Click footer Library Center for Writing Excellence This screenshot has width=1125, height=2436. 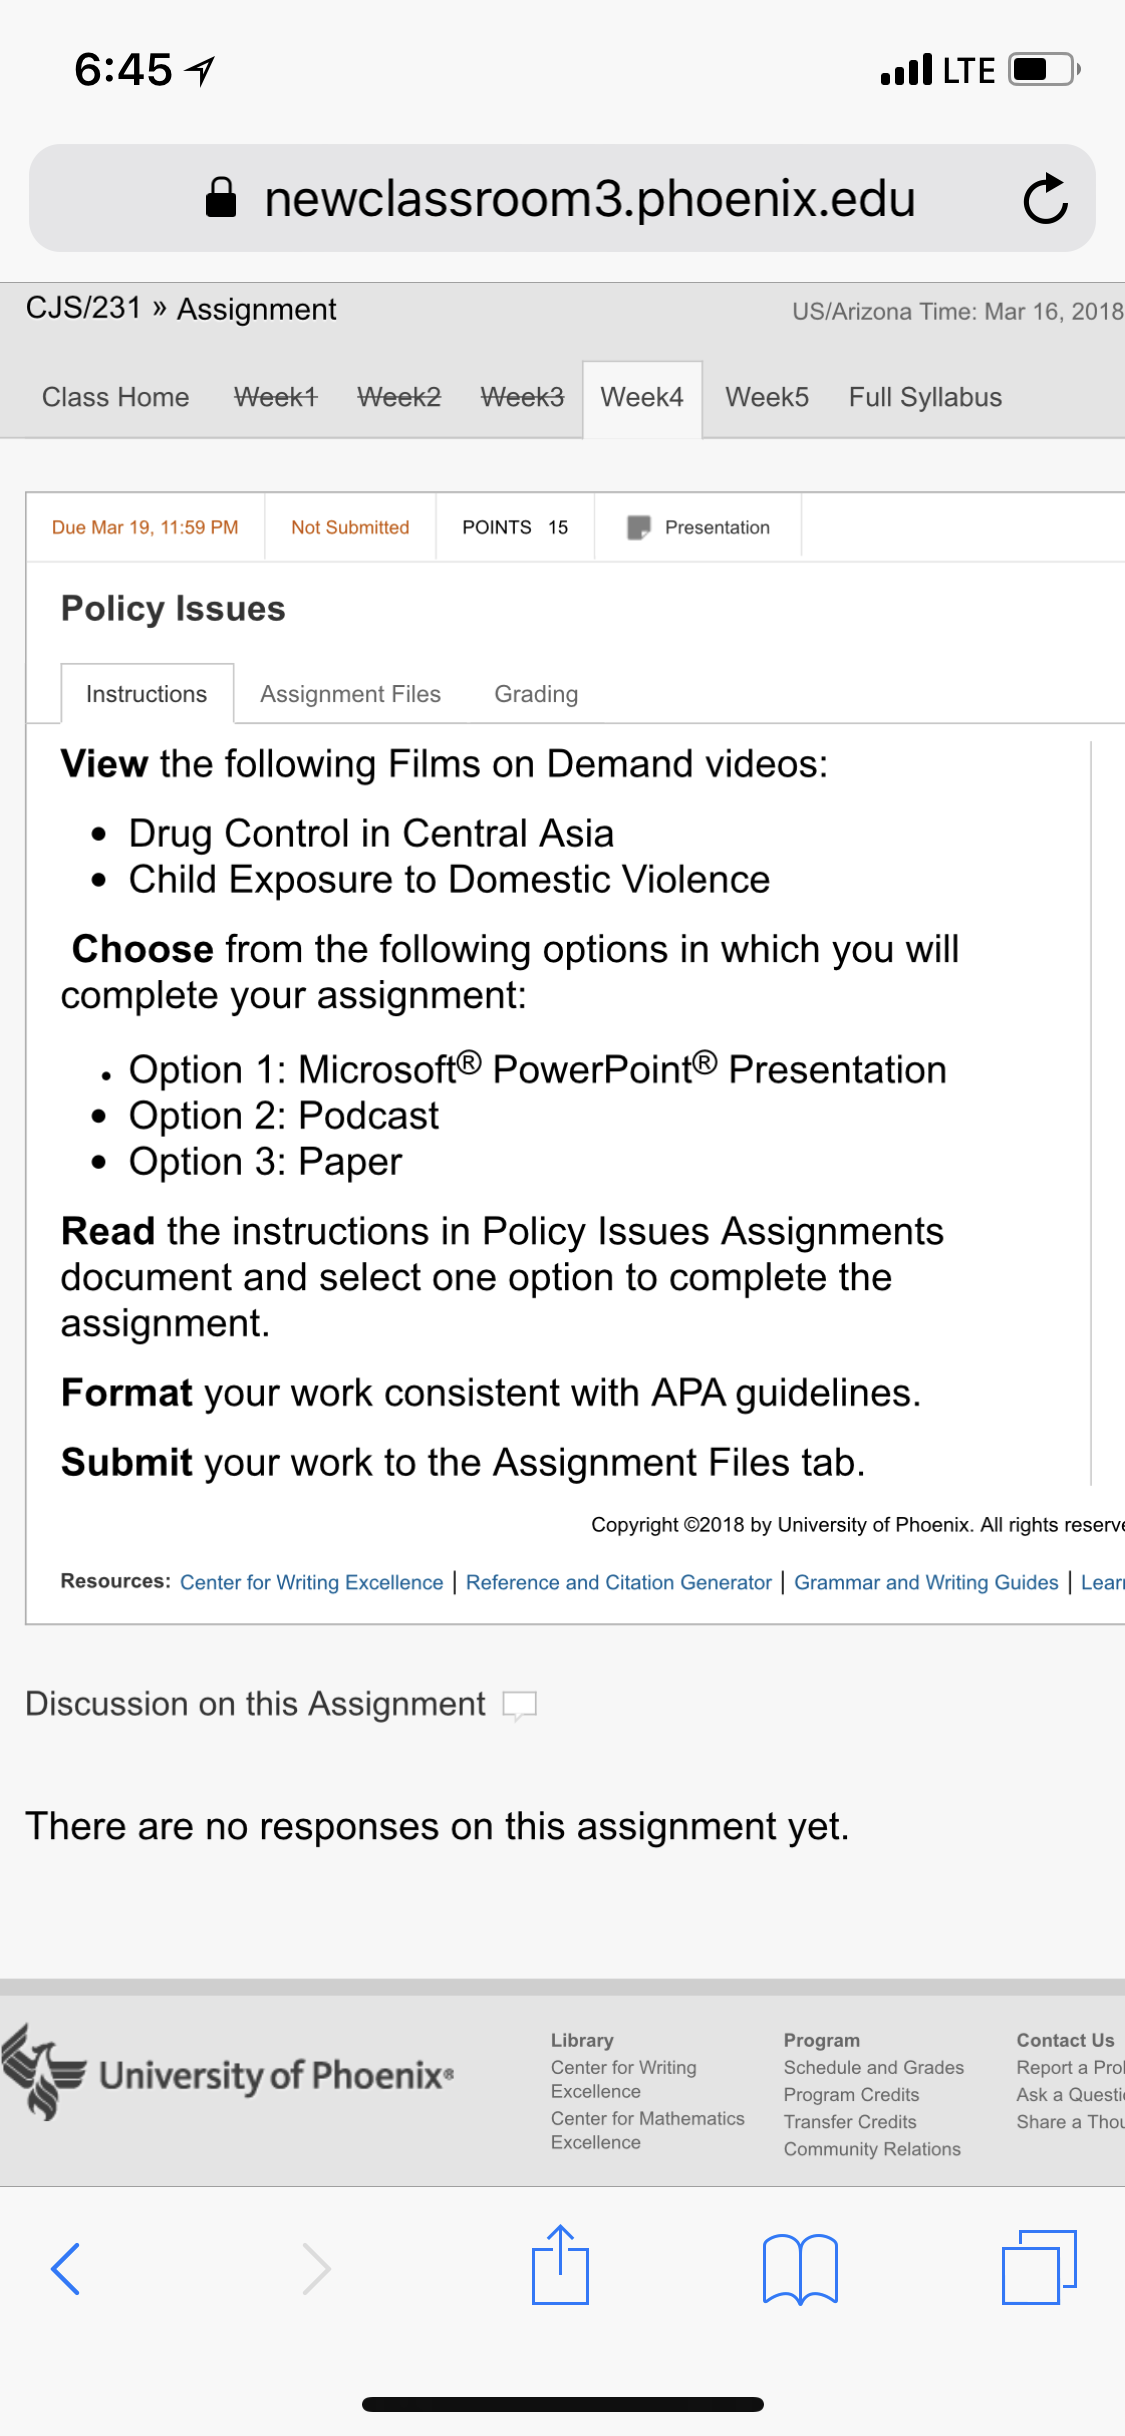pos(624,2079)
